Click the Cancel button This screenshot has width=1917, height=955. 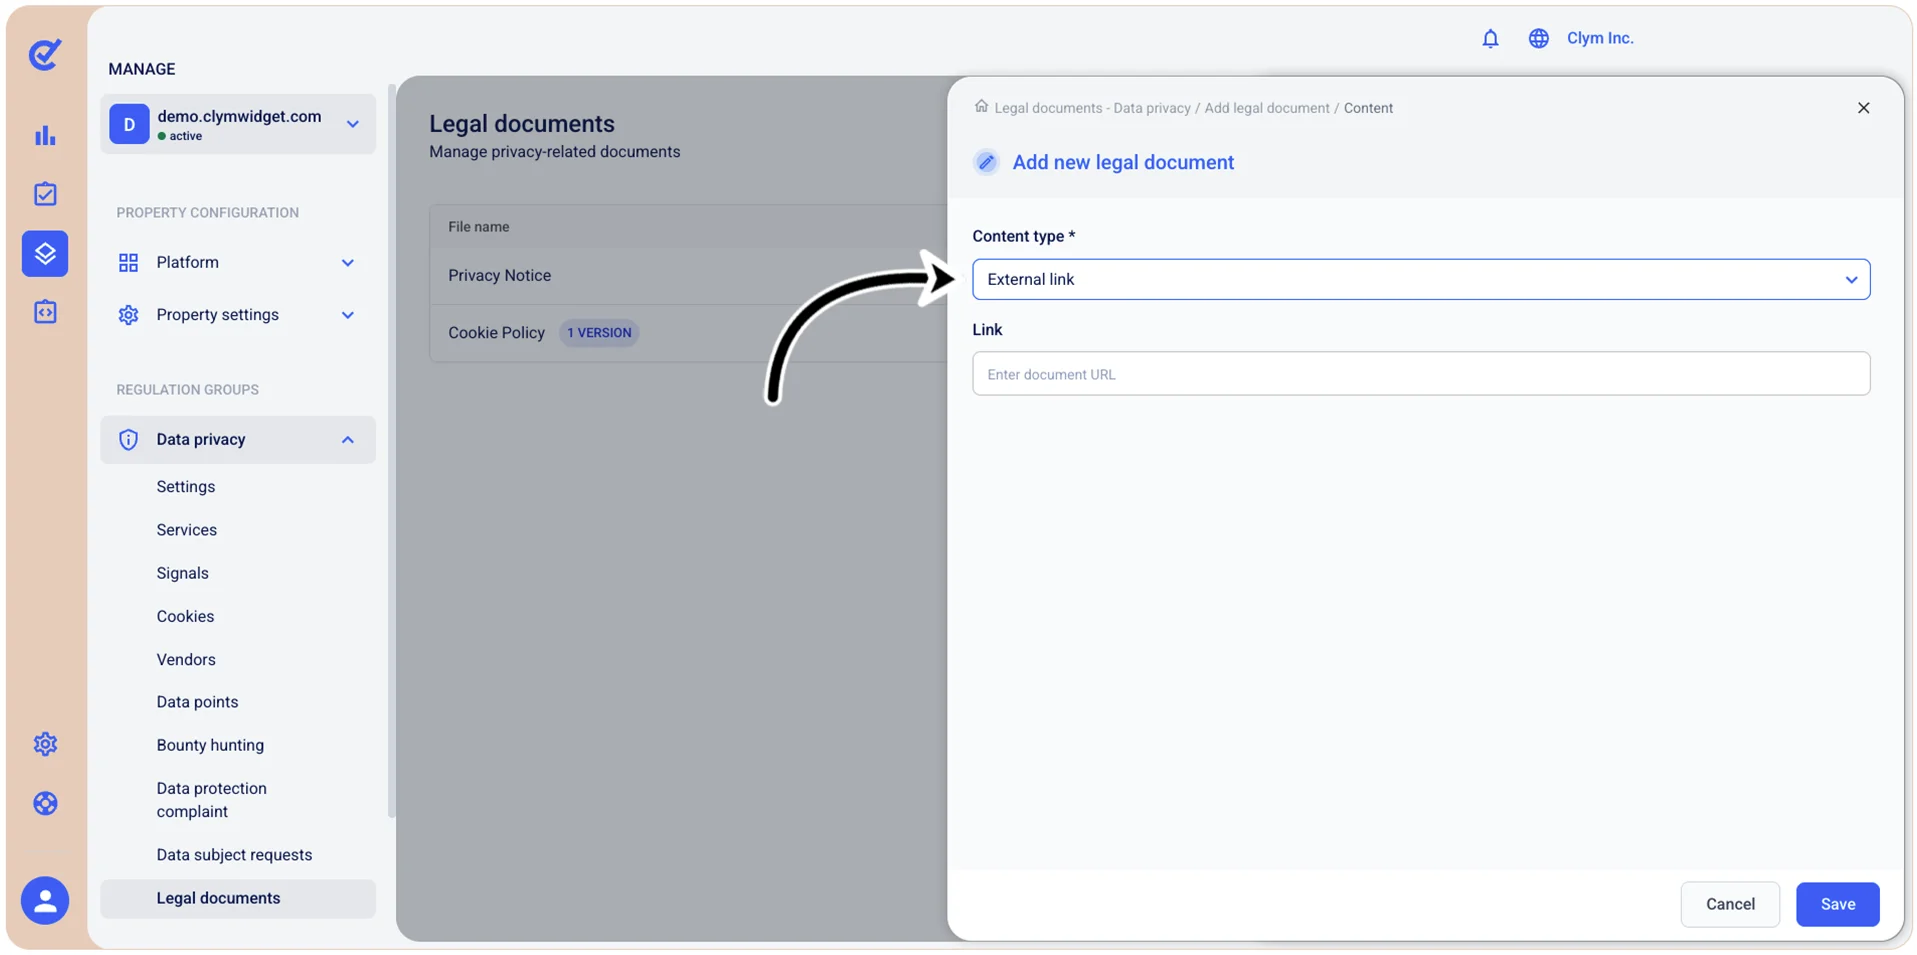click(1730, 904)
